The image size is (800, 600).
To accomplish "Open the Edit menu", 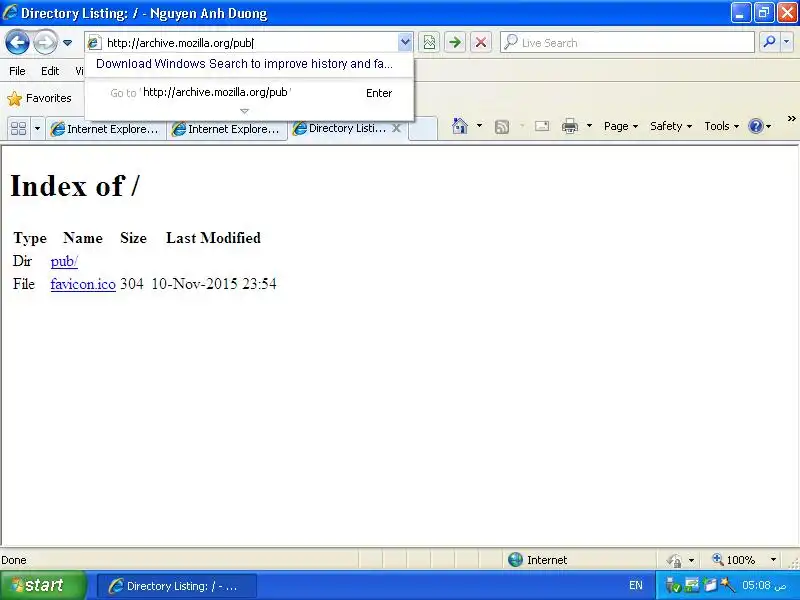I will pos(50,71).
